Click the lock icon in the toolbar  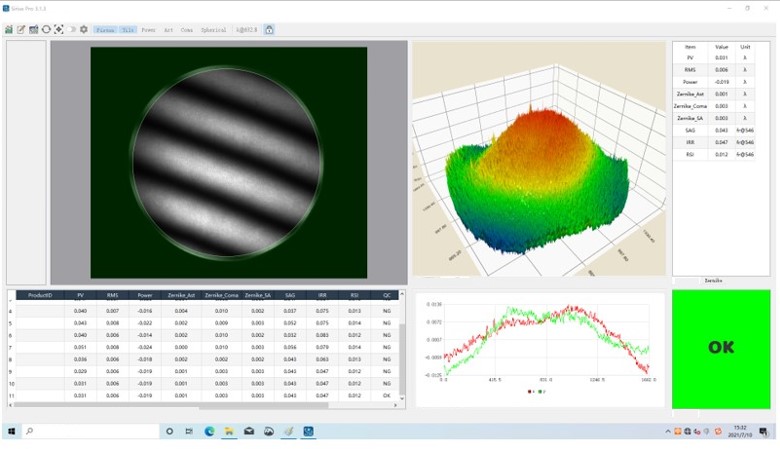269,30
